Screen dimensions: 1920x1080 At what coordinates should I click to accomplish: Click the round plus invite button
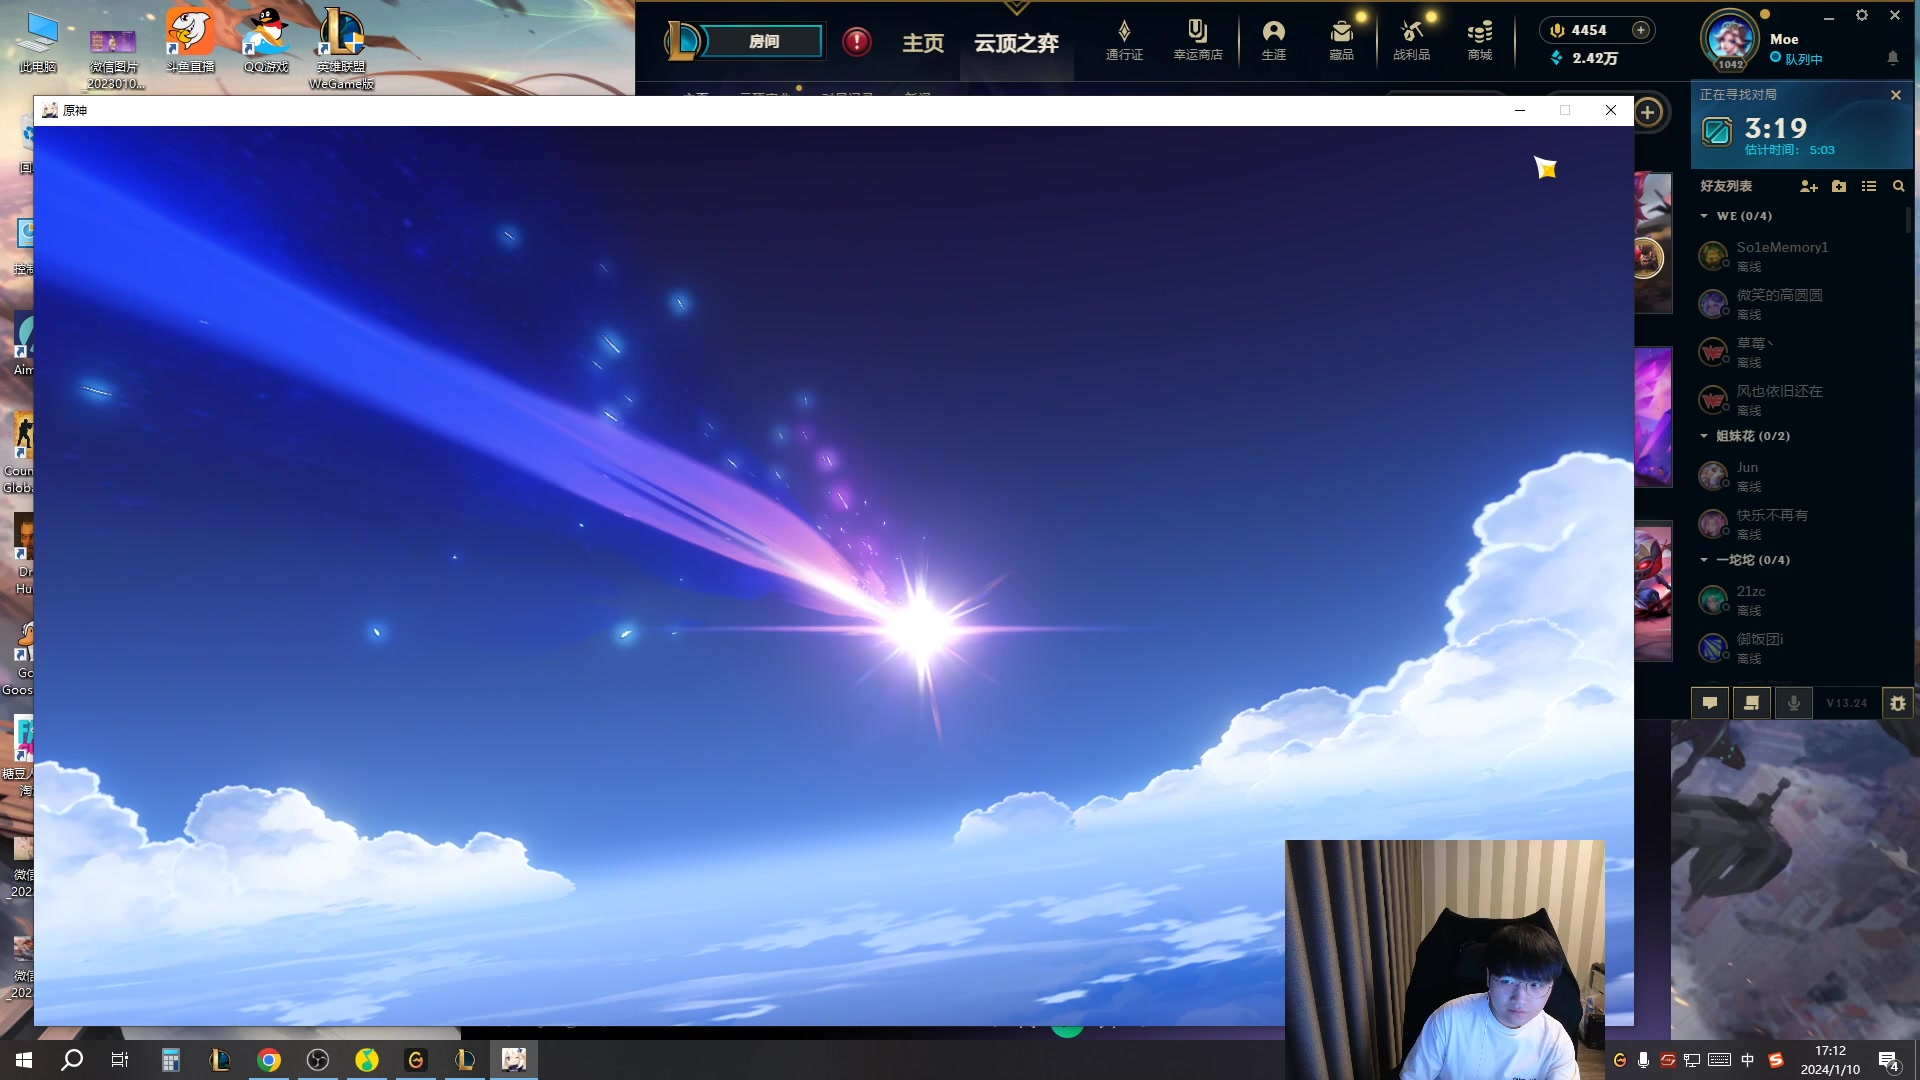(1648, 112)
